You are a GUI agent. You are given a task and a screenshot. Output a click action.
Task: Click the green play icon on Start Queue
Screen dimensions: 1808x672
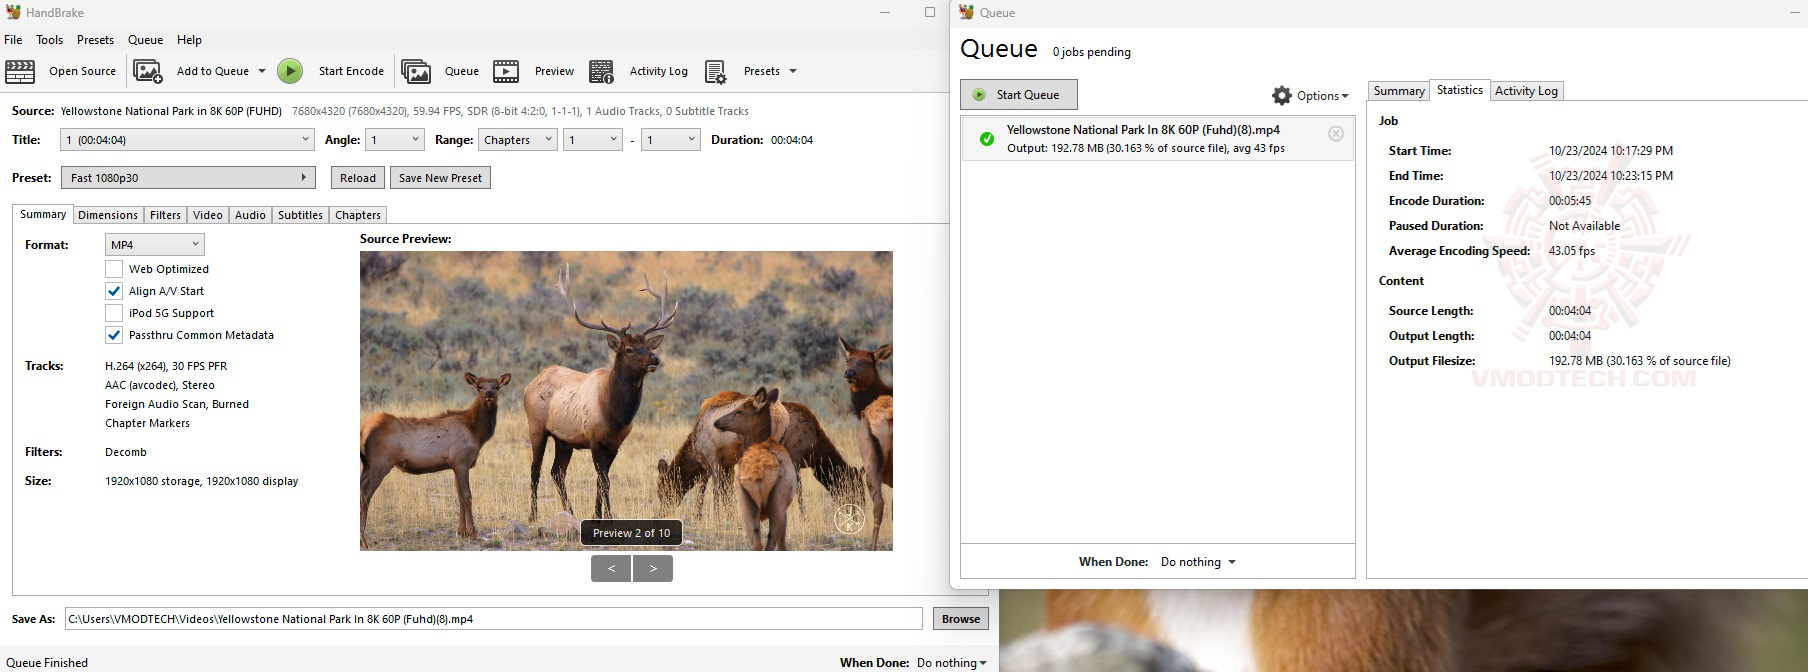point(980,95)
